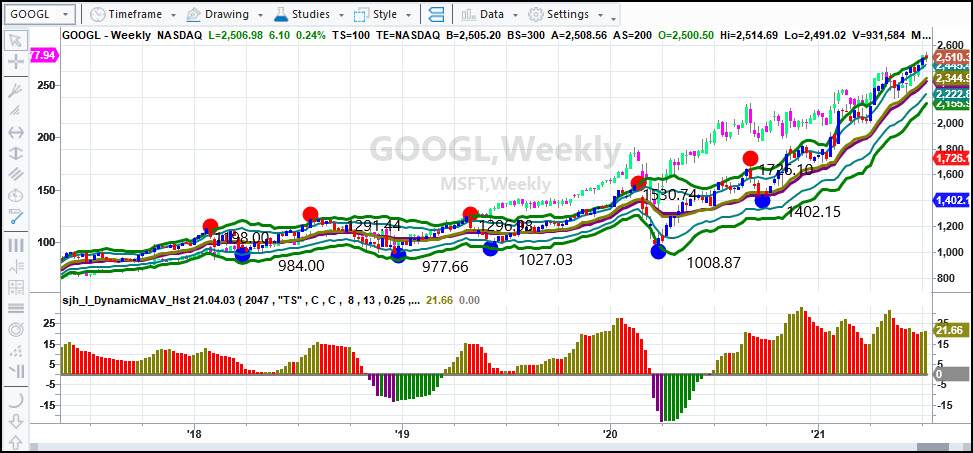This screenshot has height=453, width=973.
Task: Click the red marker near 1291.44
Action: click(x=310, y=214)
